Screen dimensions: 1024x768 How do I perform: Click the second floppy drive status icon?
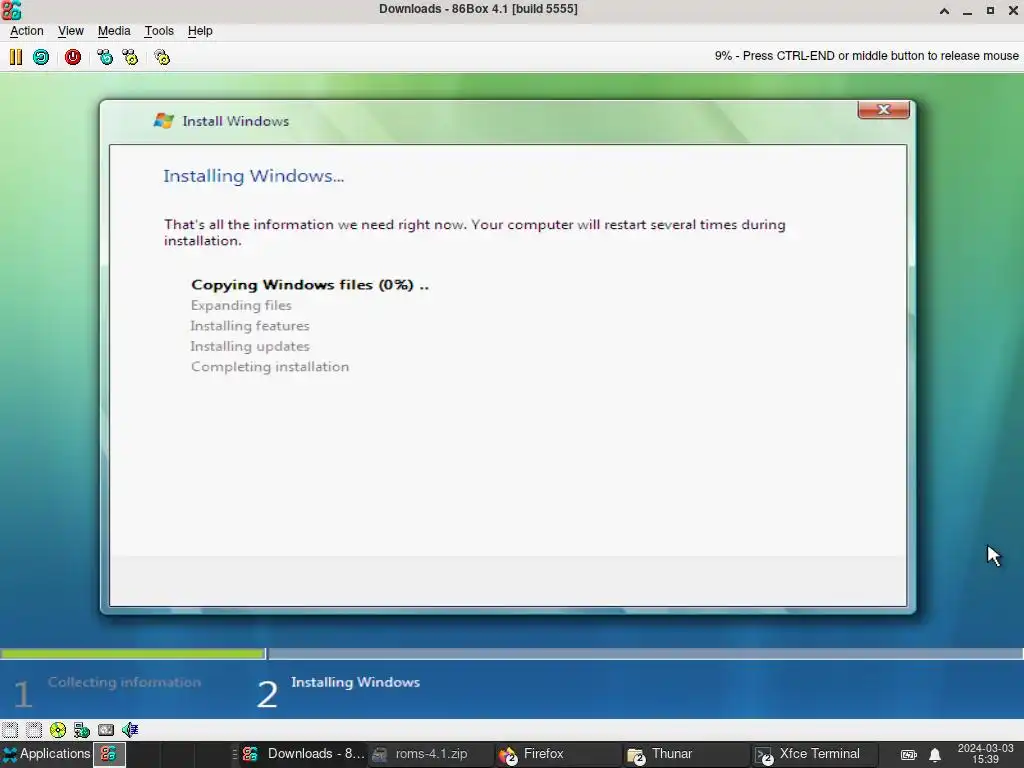tap(34, 729)
